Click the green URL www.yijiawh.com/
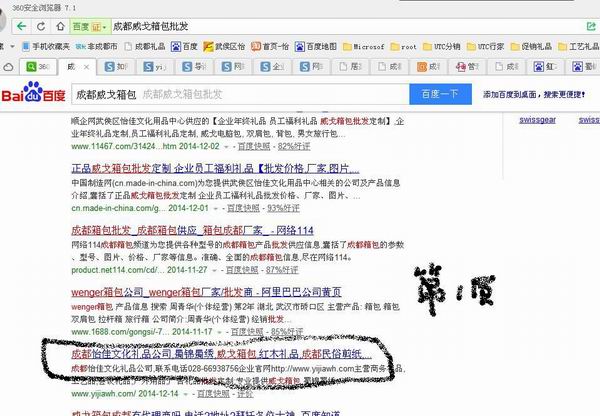Screen dimensions: 600x416 point(103,394)
